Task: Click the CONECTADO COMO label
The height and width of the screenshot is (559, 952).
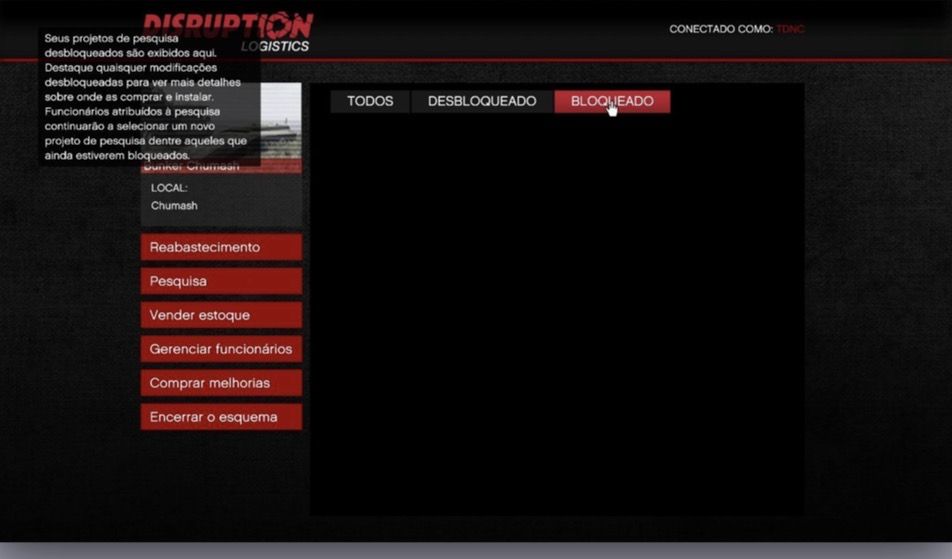Action: [721, 29]
